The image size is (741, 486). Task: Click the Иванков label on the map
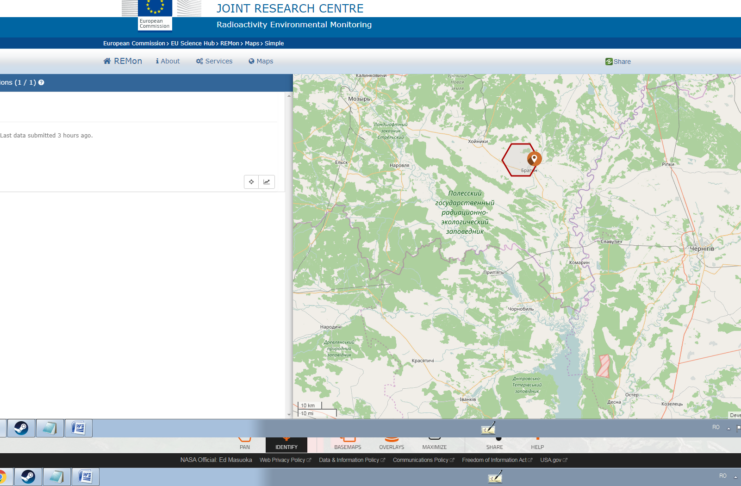pyautogui.click(x=468, y=399)
